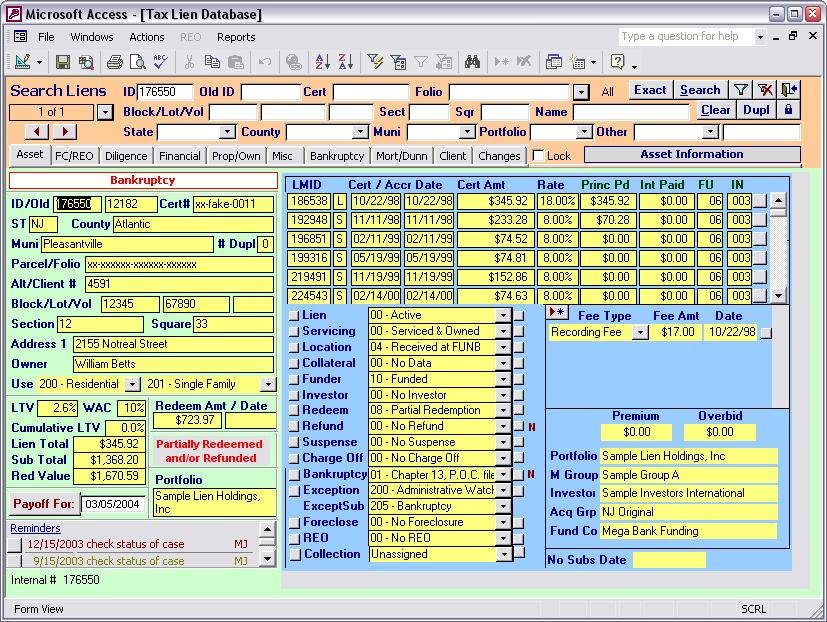Click the Owner field William Betts
The width and height of the screenshot is (827, 622).
[x=174, y=364]
